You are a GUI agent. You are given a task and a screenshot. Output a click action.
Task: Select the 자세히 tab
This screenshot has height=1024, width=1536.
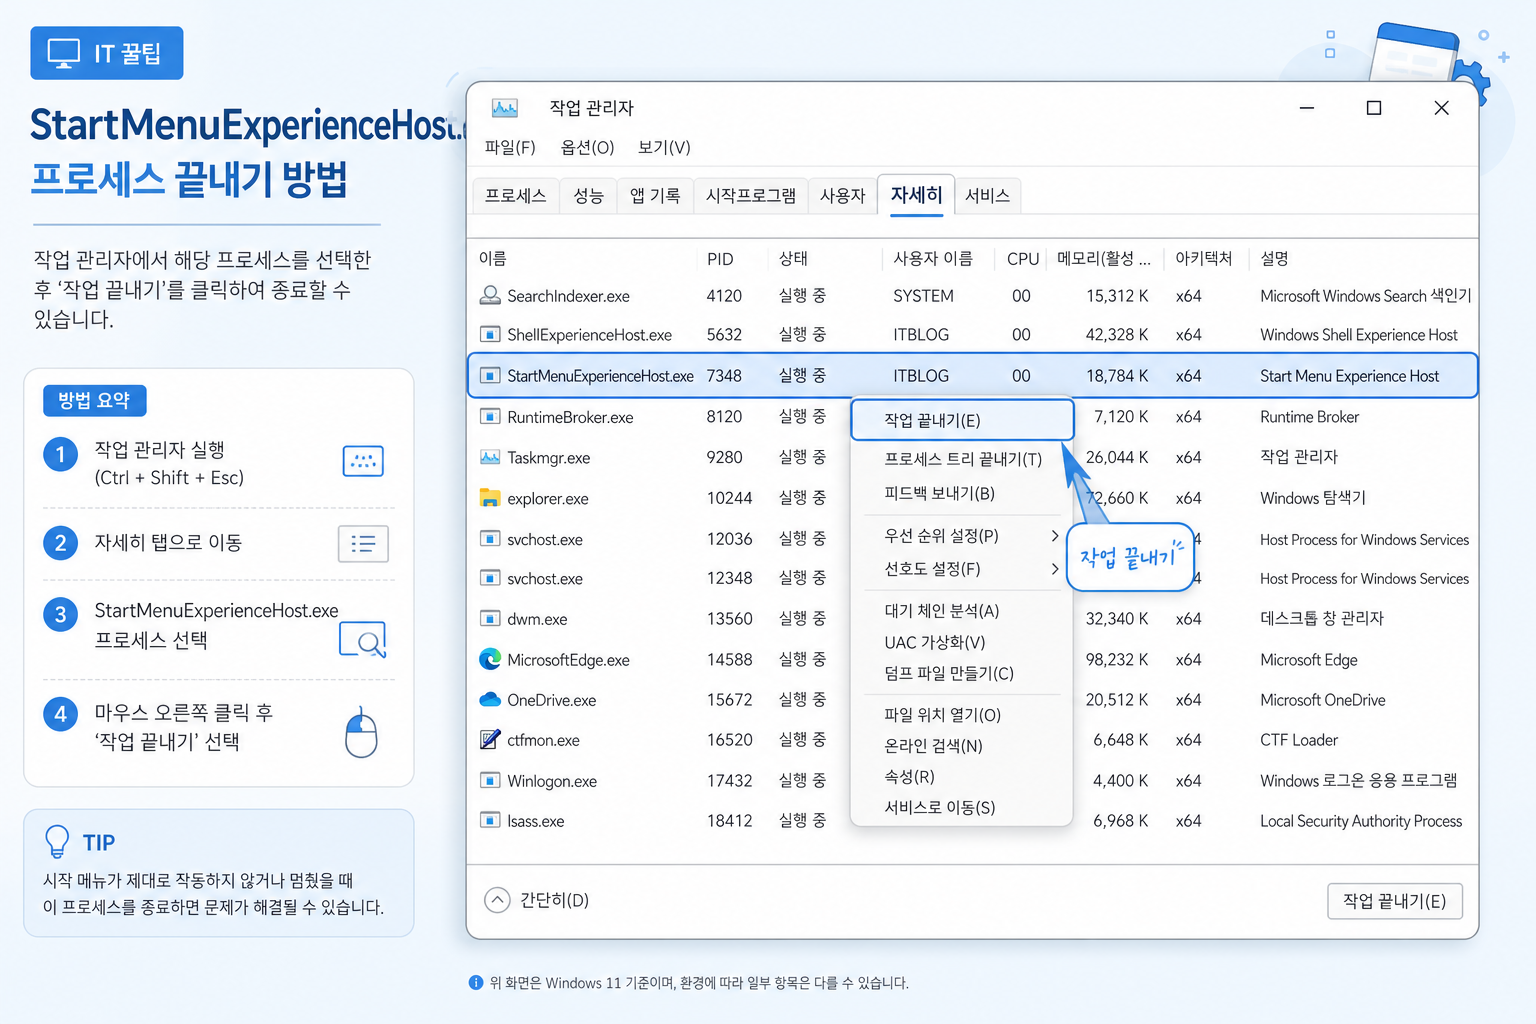click(x=916, y=195)
